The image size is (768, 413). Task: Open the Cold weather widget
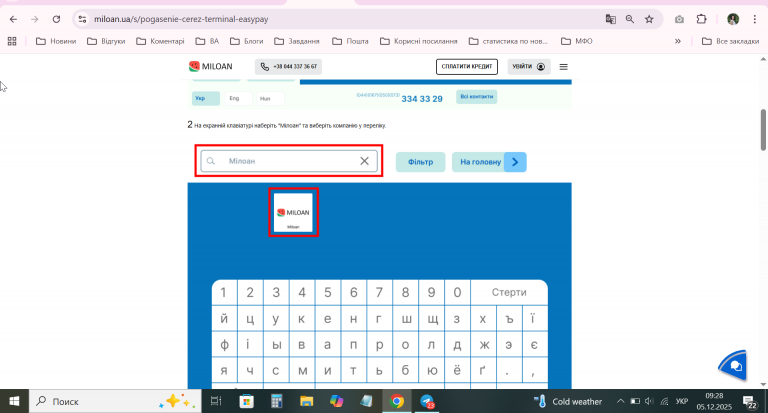[x=568, y=401]
